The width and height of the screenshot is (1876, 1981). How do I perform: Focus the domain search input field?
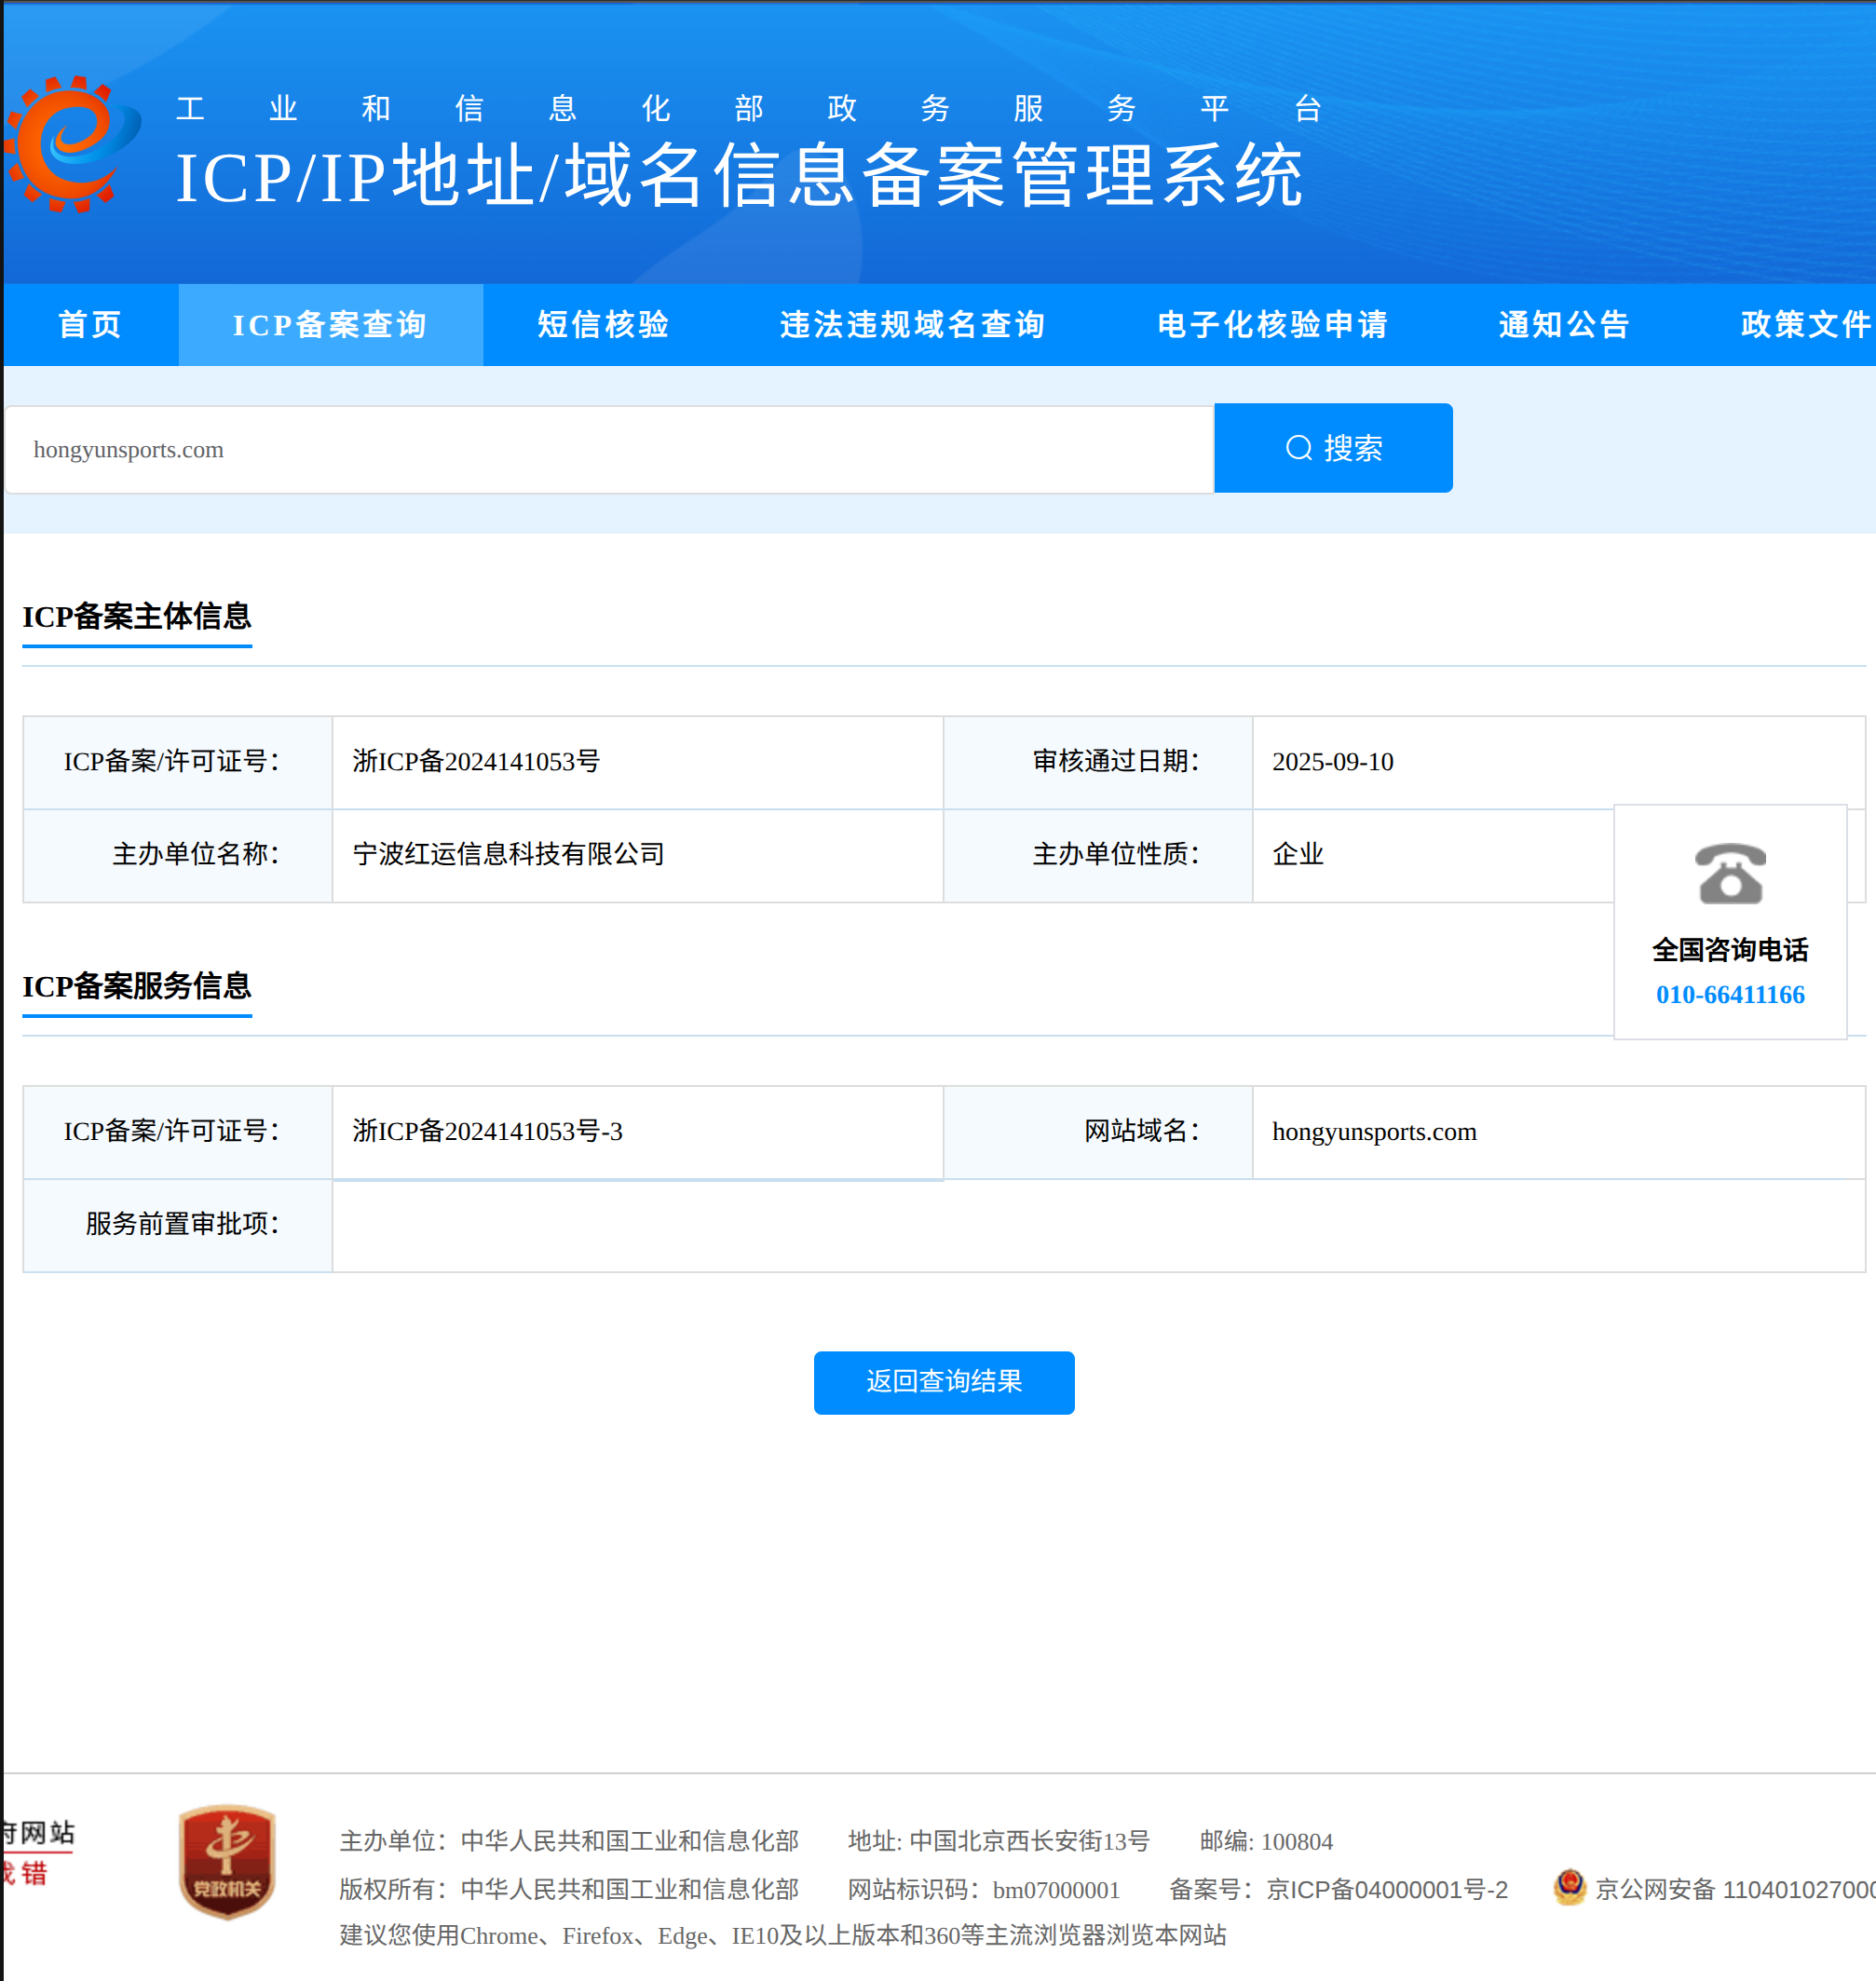pyautogui.click(x=608, y=449)
